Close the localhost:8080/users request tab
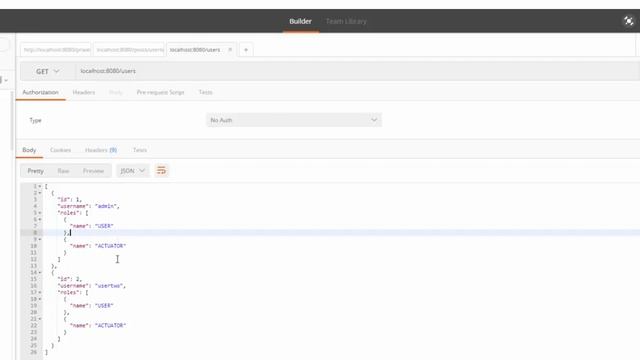Viewport: 640px width, 360px height. click(230, 49)
